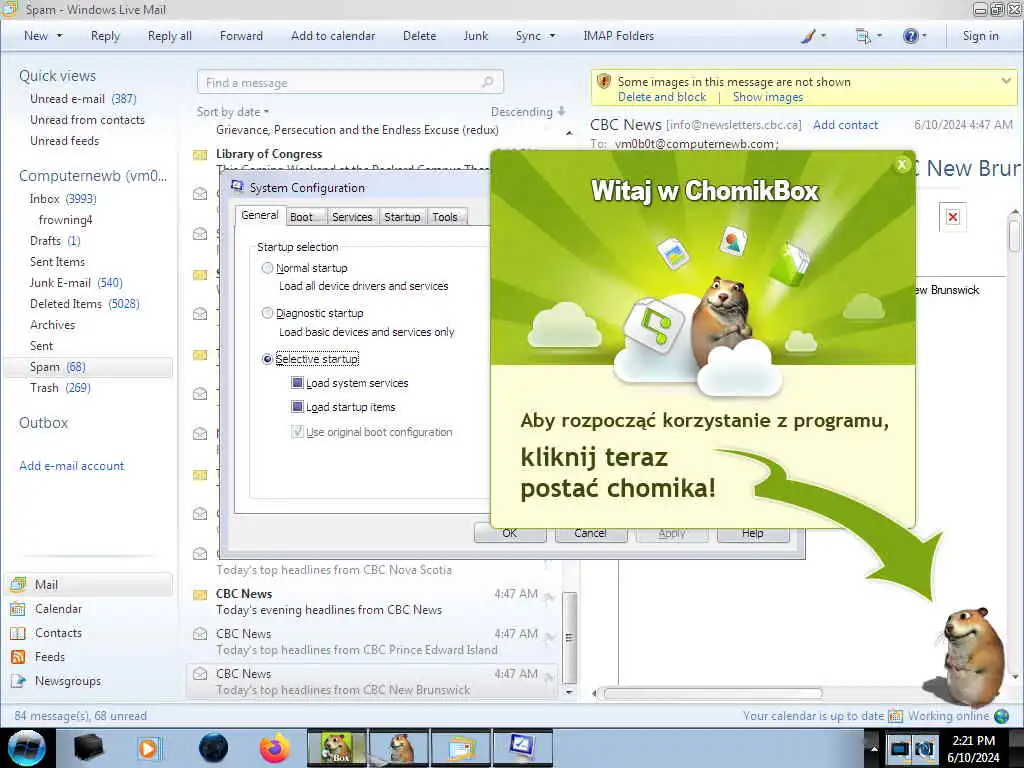Switch to the ChomikBox taskbar button
The height and width of the screenshot is (768, 1024).
point(338,748)
